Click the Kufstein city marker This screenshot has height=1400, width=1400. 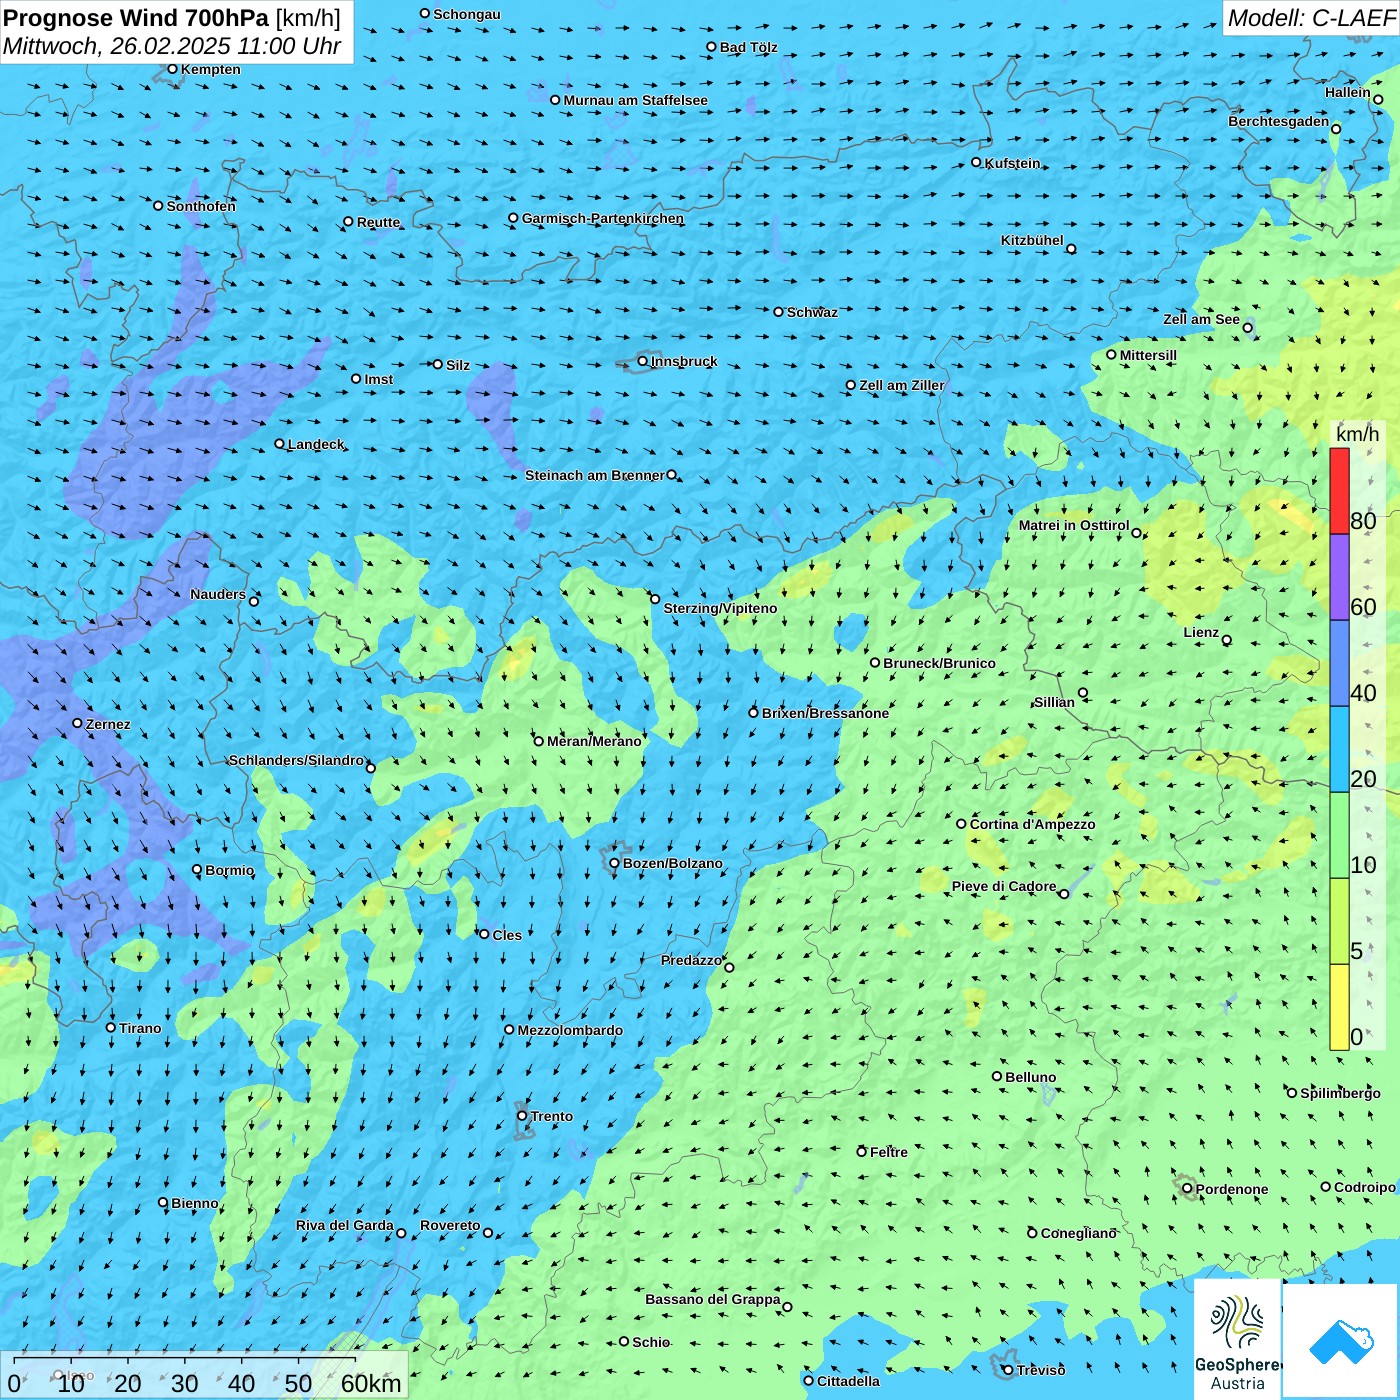pyautogui.click(x=977, y=162)
